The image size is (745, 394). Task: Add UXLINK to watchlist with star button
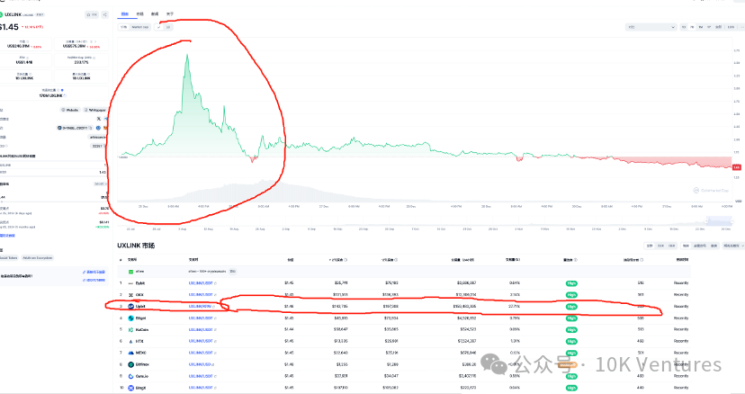[92, 15]
